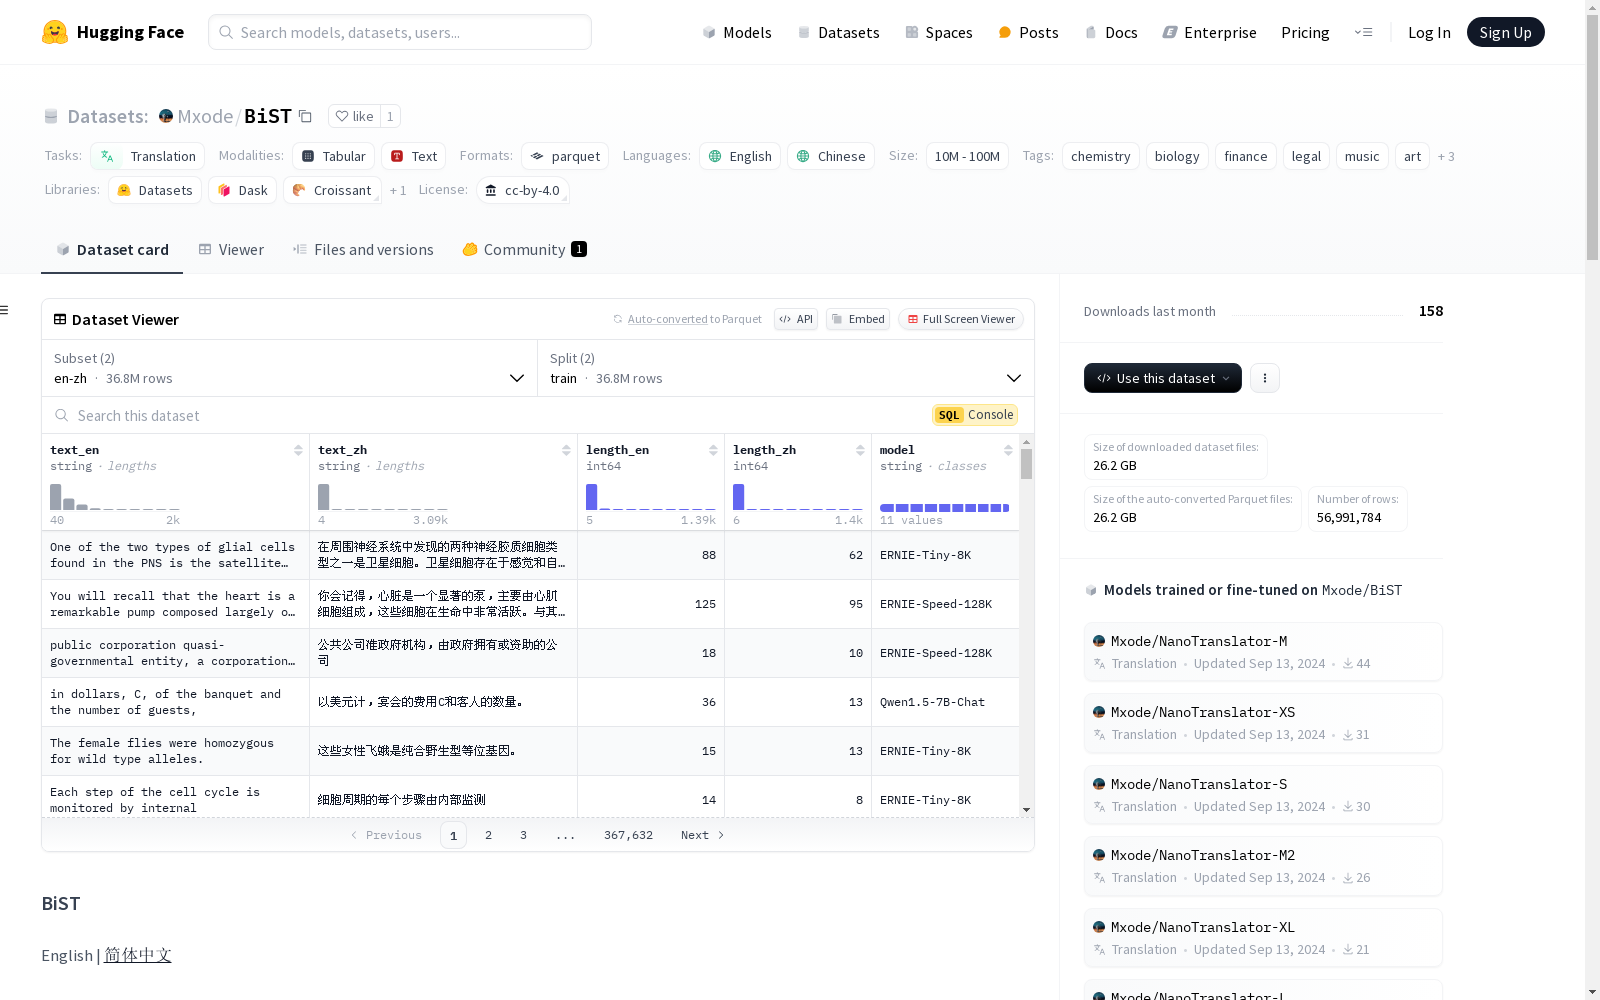Screen dimensions: 1600x1000
Task: Filter by Chinese language tag
Action: 831,156
